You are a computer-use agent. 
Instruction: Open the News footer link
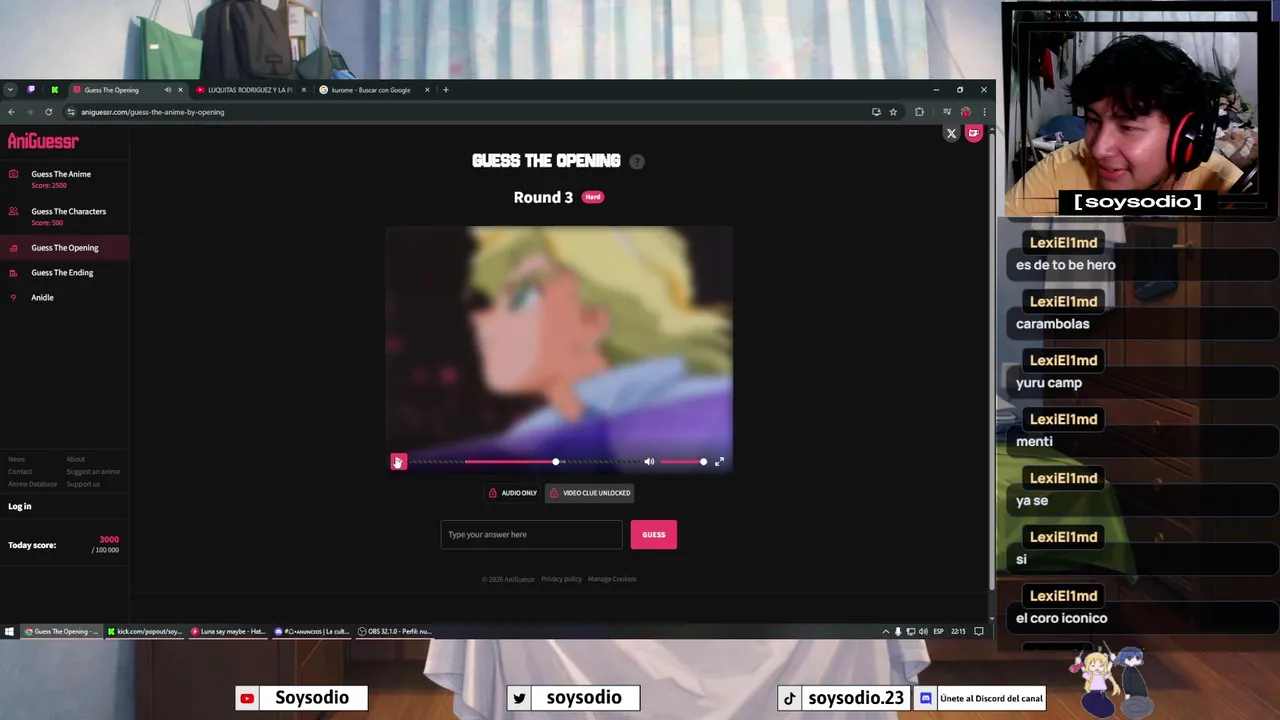(x=16, y=459)
